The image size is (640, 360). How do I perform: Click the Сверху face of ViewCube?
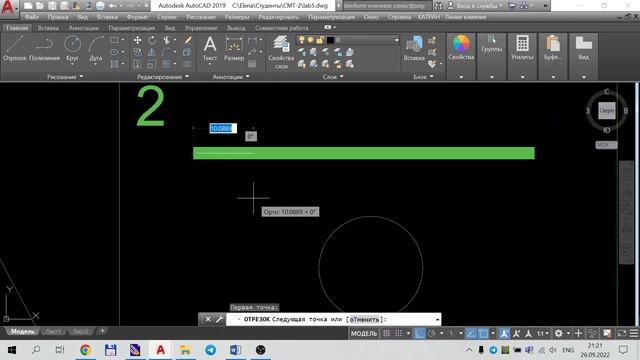point(607,111)
